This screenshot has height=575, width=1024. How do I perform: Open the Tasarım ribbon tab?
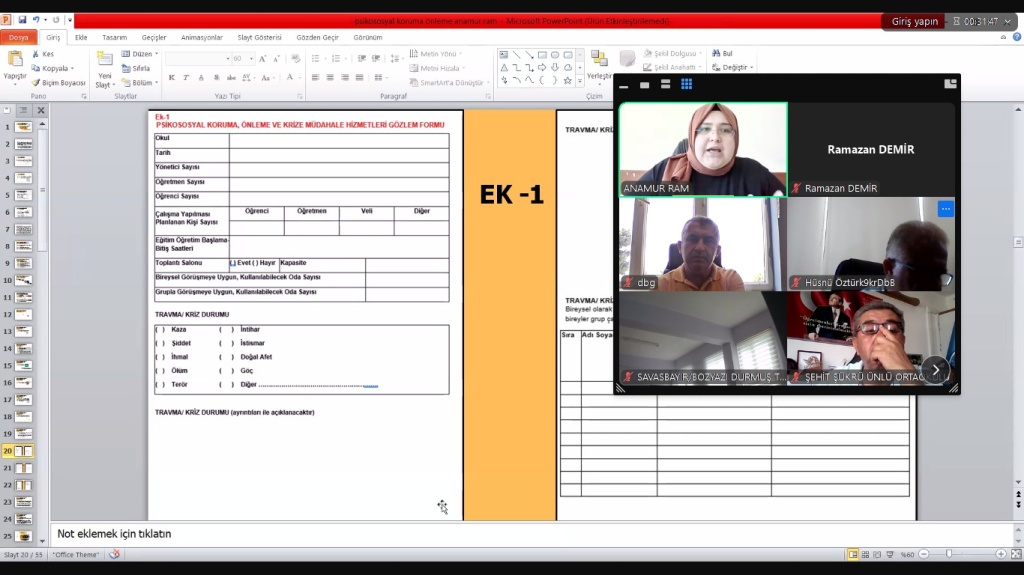(x=114, y=37)
